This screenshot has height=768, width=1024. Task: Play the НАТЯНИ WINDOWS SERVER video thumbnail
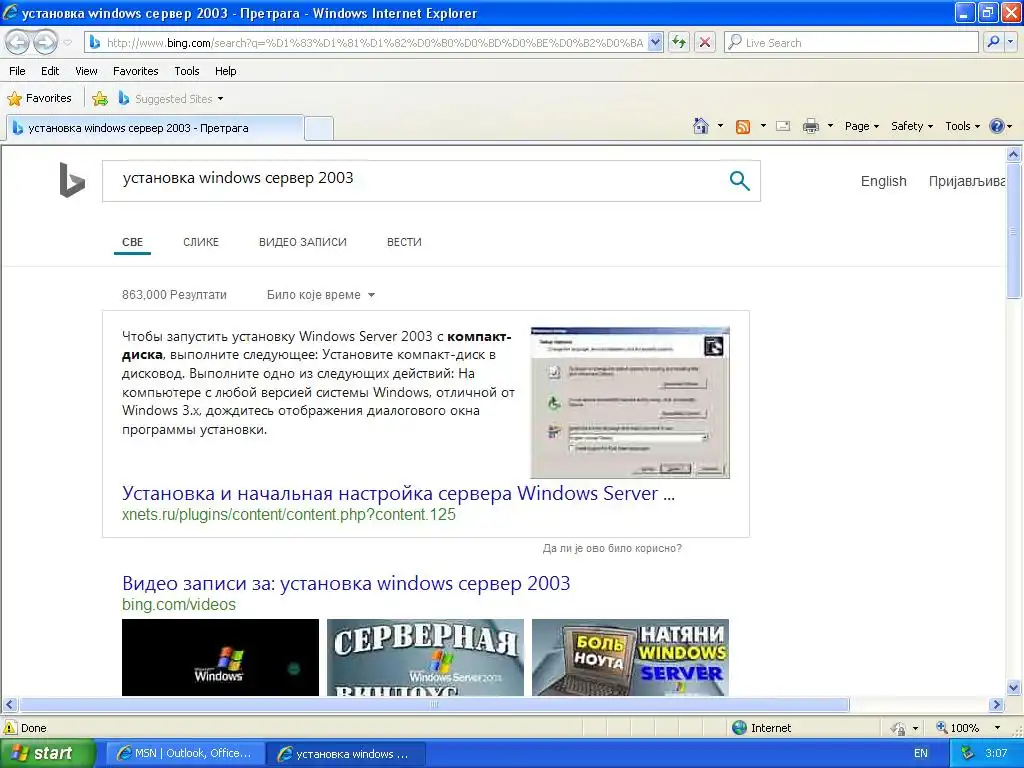pos(630,657)
